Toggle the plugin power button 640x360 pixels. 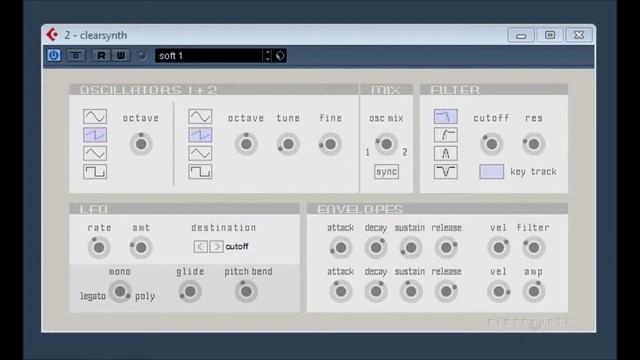pyautogui.click(x=54, y=55)
